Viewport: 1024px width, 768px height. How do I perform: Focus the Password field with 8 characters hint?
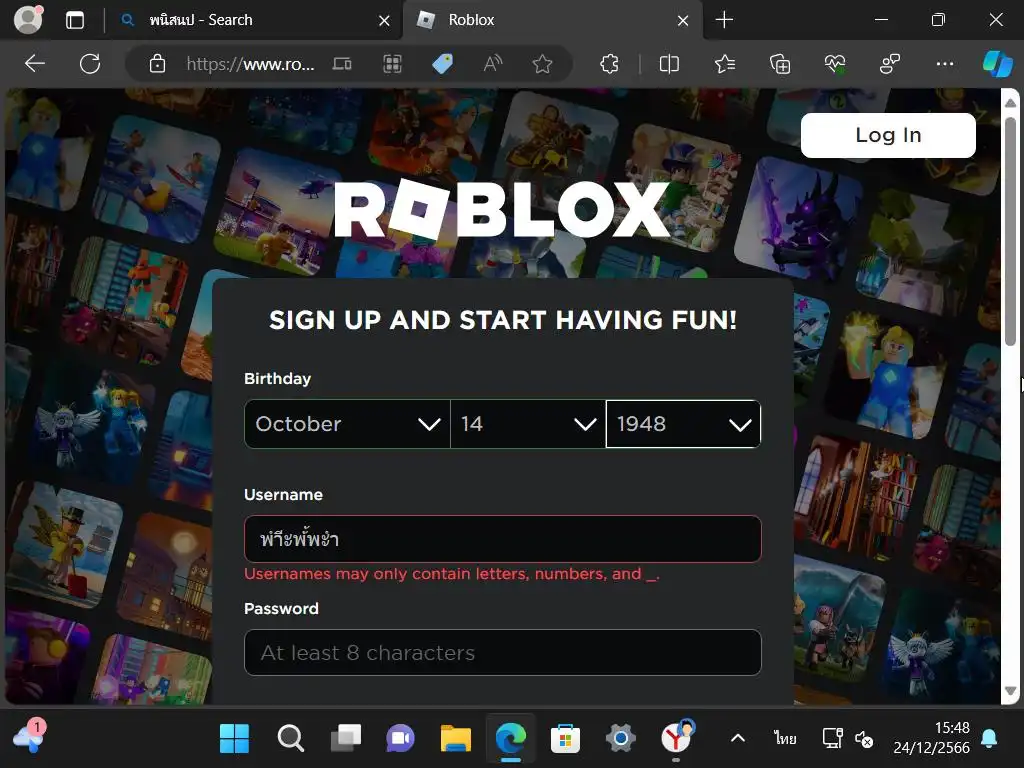503,652
